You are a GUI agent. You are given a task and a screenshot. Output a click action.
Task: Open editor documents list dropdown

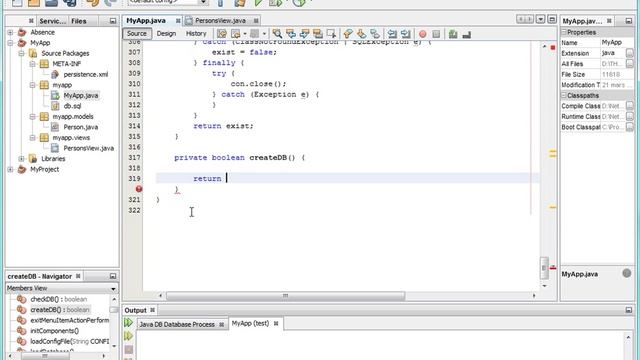point(540,19)
